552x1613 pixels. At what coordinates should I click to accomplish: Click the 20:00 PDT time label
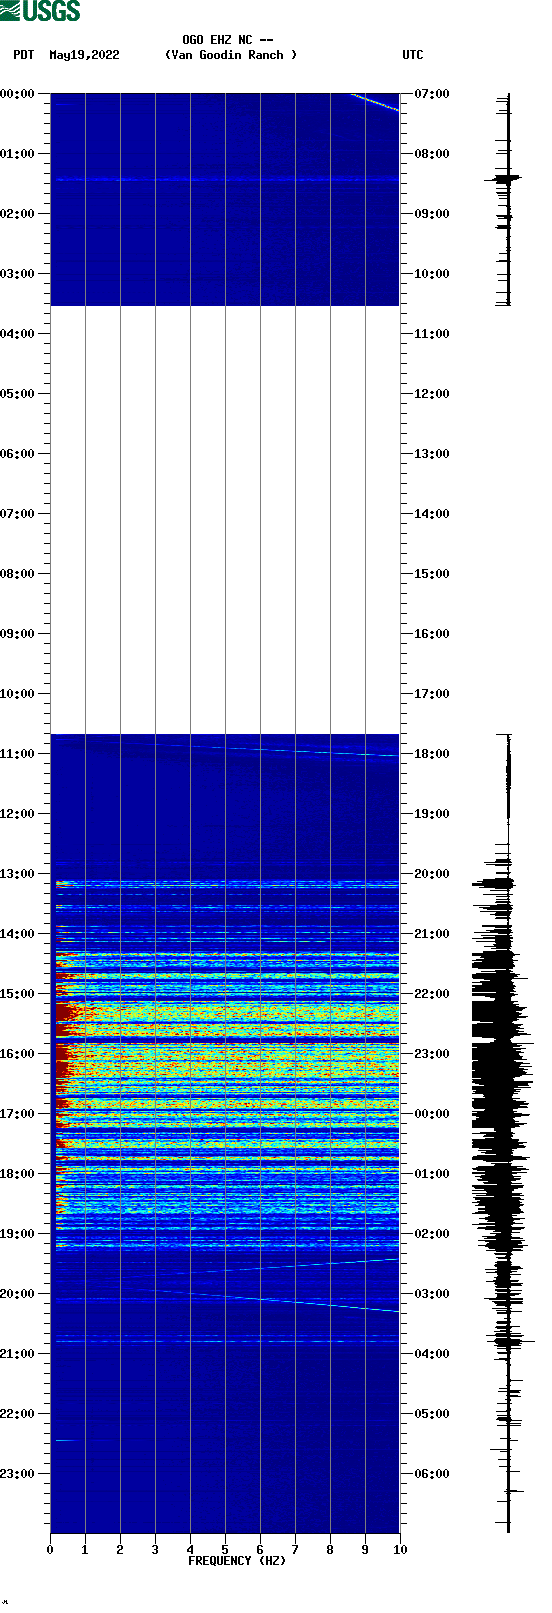(x=18, y=1294)
